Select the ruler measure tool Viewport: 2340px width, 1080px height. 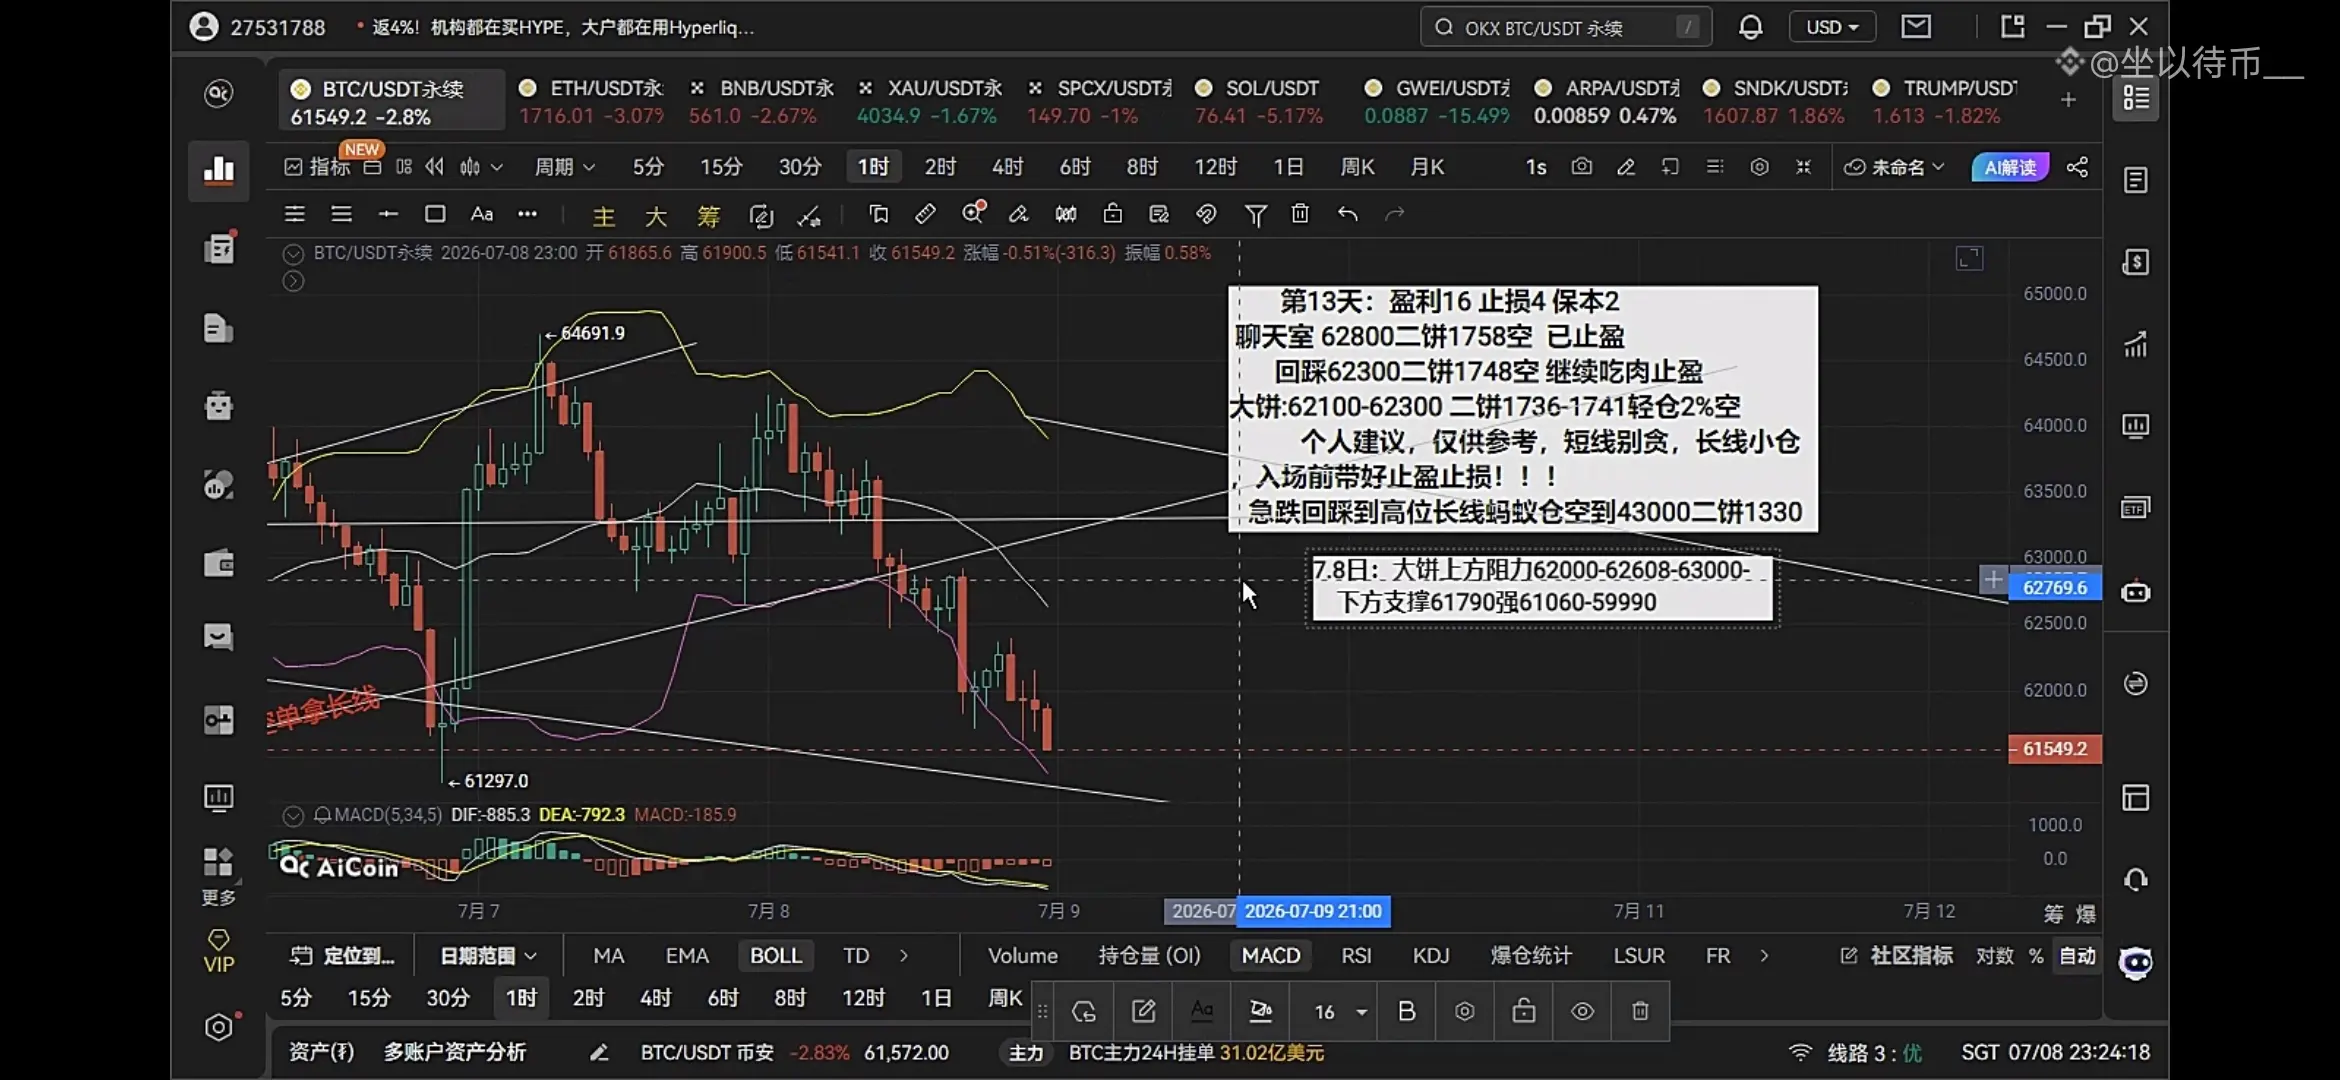[x=925, y=214]
